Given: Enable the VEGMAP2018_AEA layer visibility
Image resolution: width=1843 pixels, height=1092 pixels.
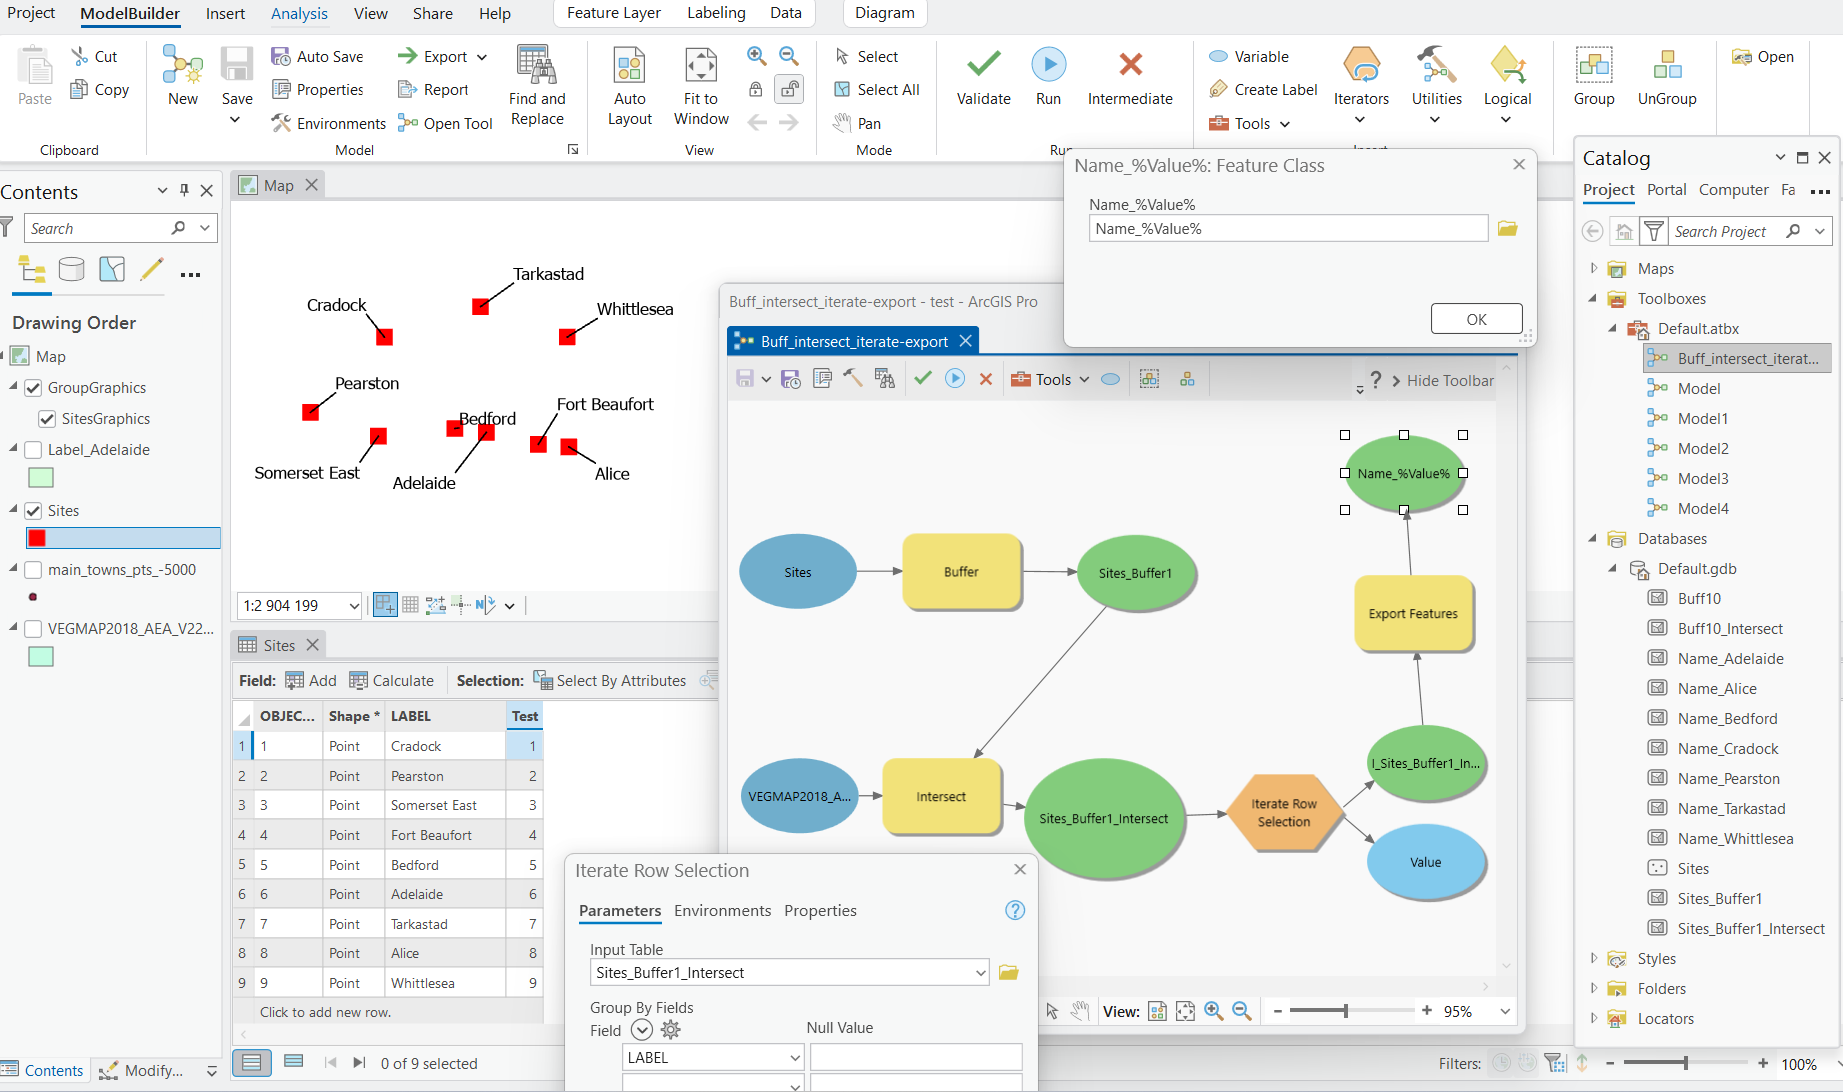Looking at the screenshot, I should [x=33, y=628].
